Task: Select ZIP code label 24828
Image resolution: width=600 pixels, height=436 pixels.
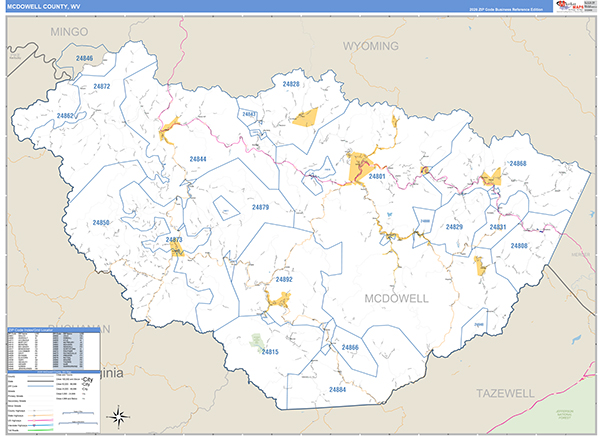Action: (x=291, y=84)
